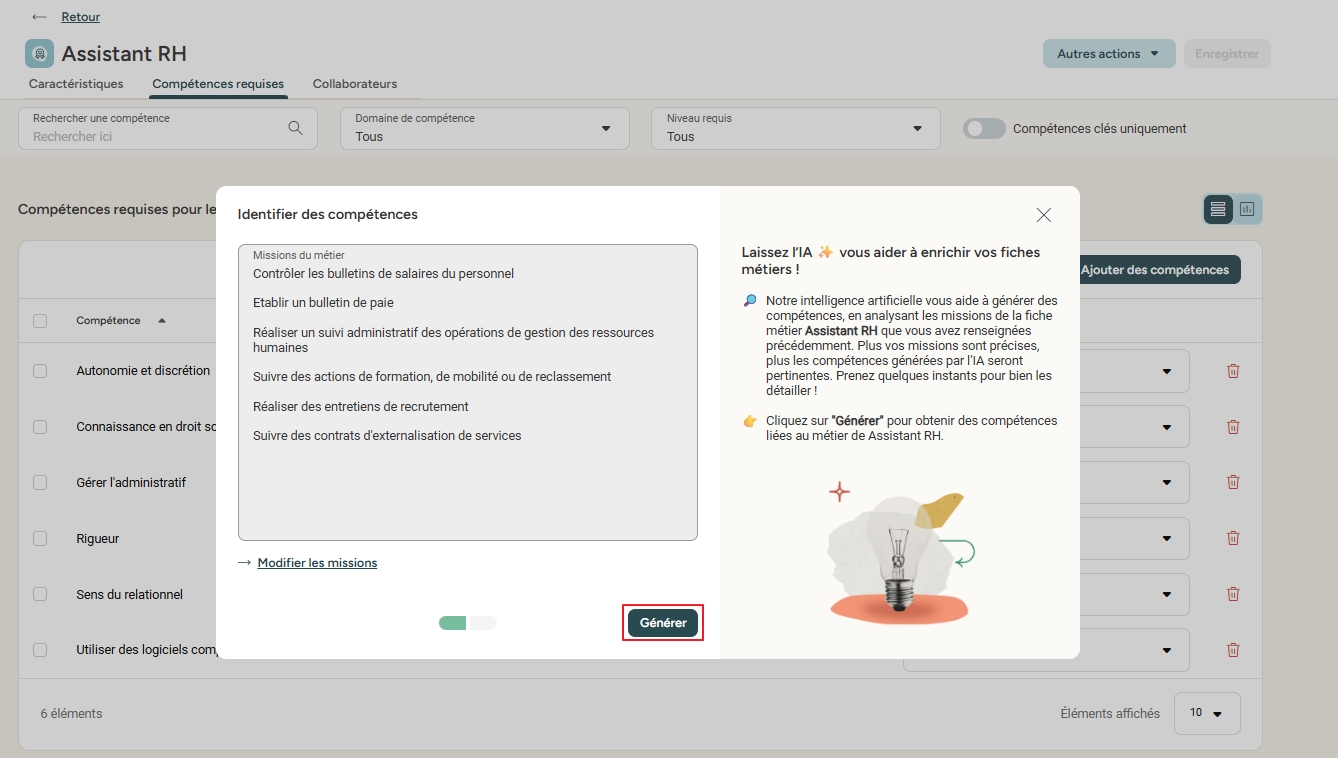Delete the Rigueur competency row
Screen dimensions: 1338x758
(1232, 538)
